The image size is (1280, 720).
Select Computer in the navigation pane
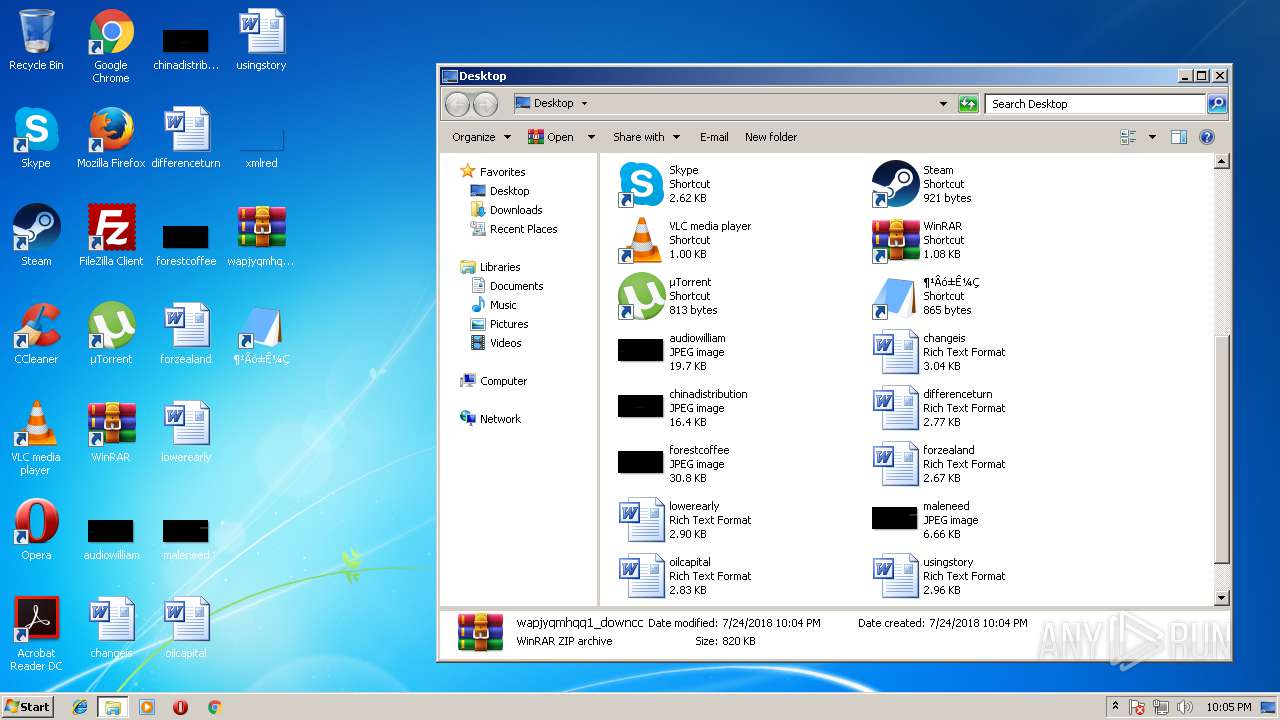coord(493,381)
